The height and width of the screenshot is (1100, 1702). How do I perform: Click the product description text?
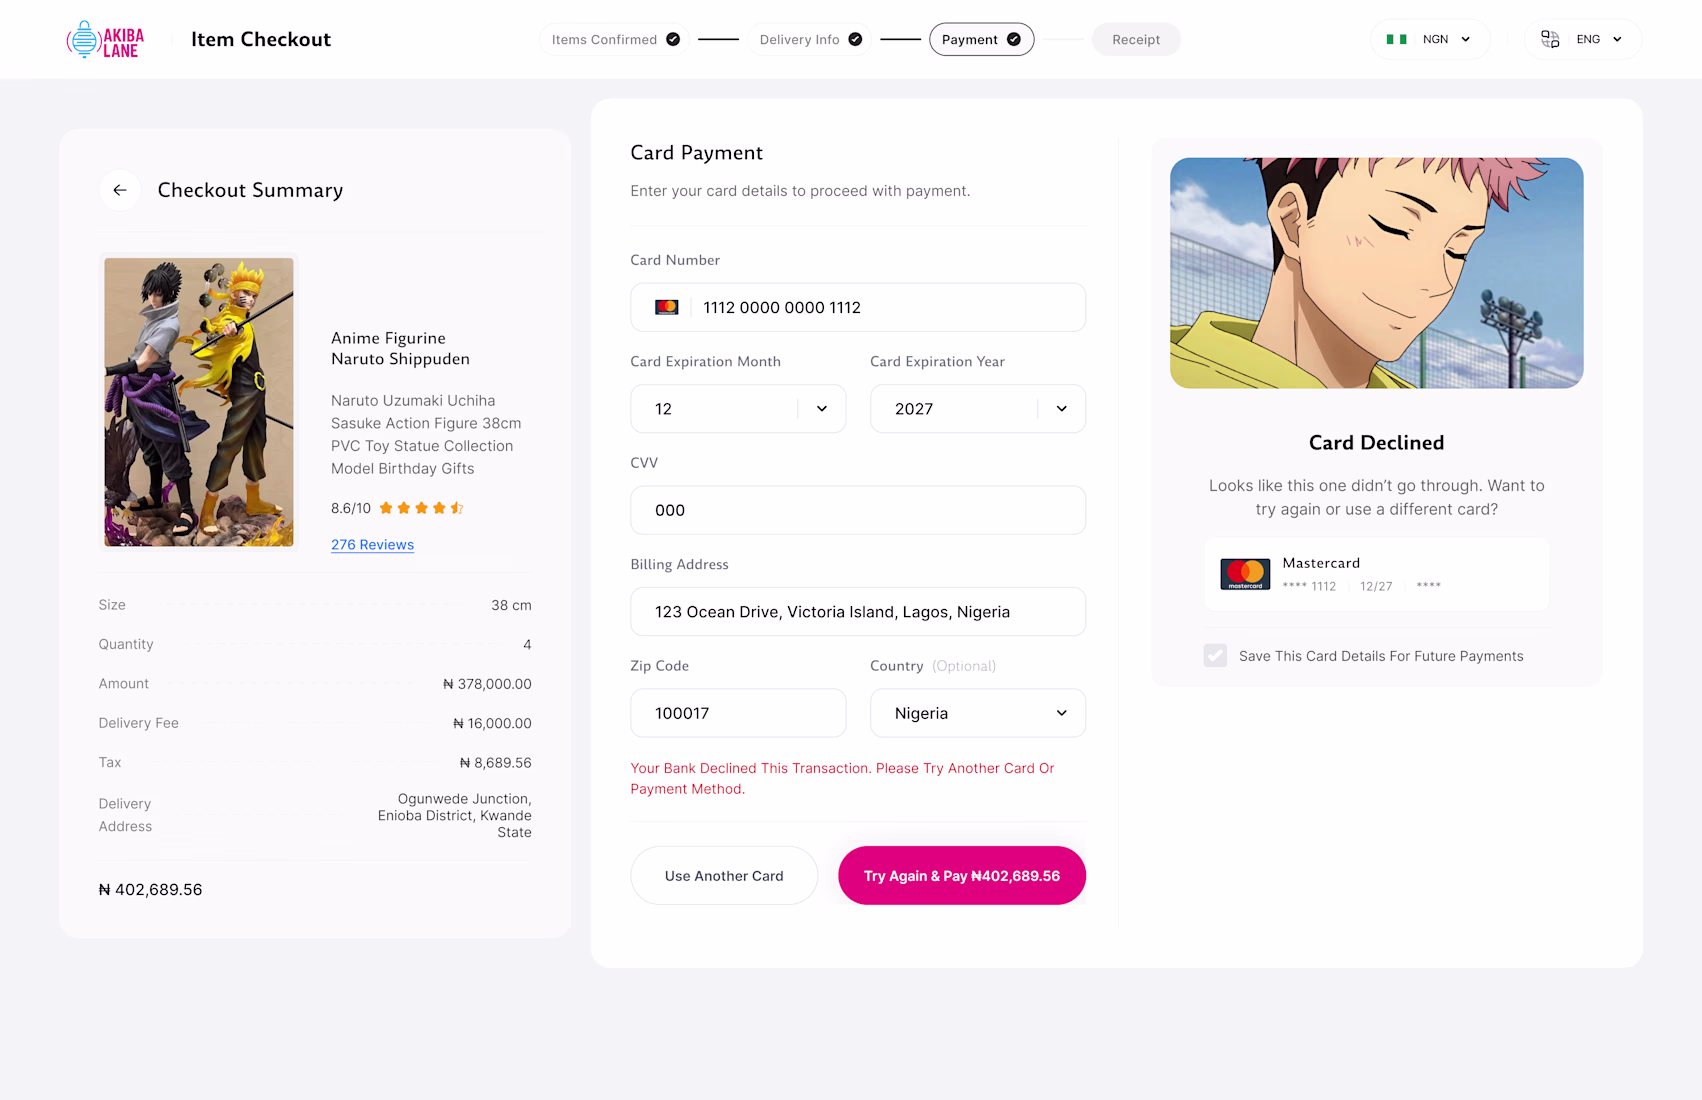click(x=426, y=435)
